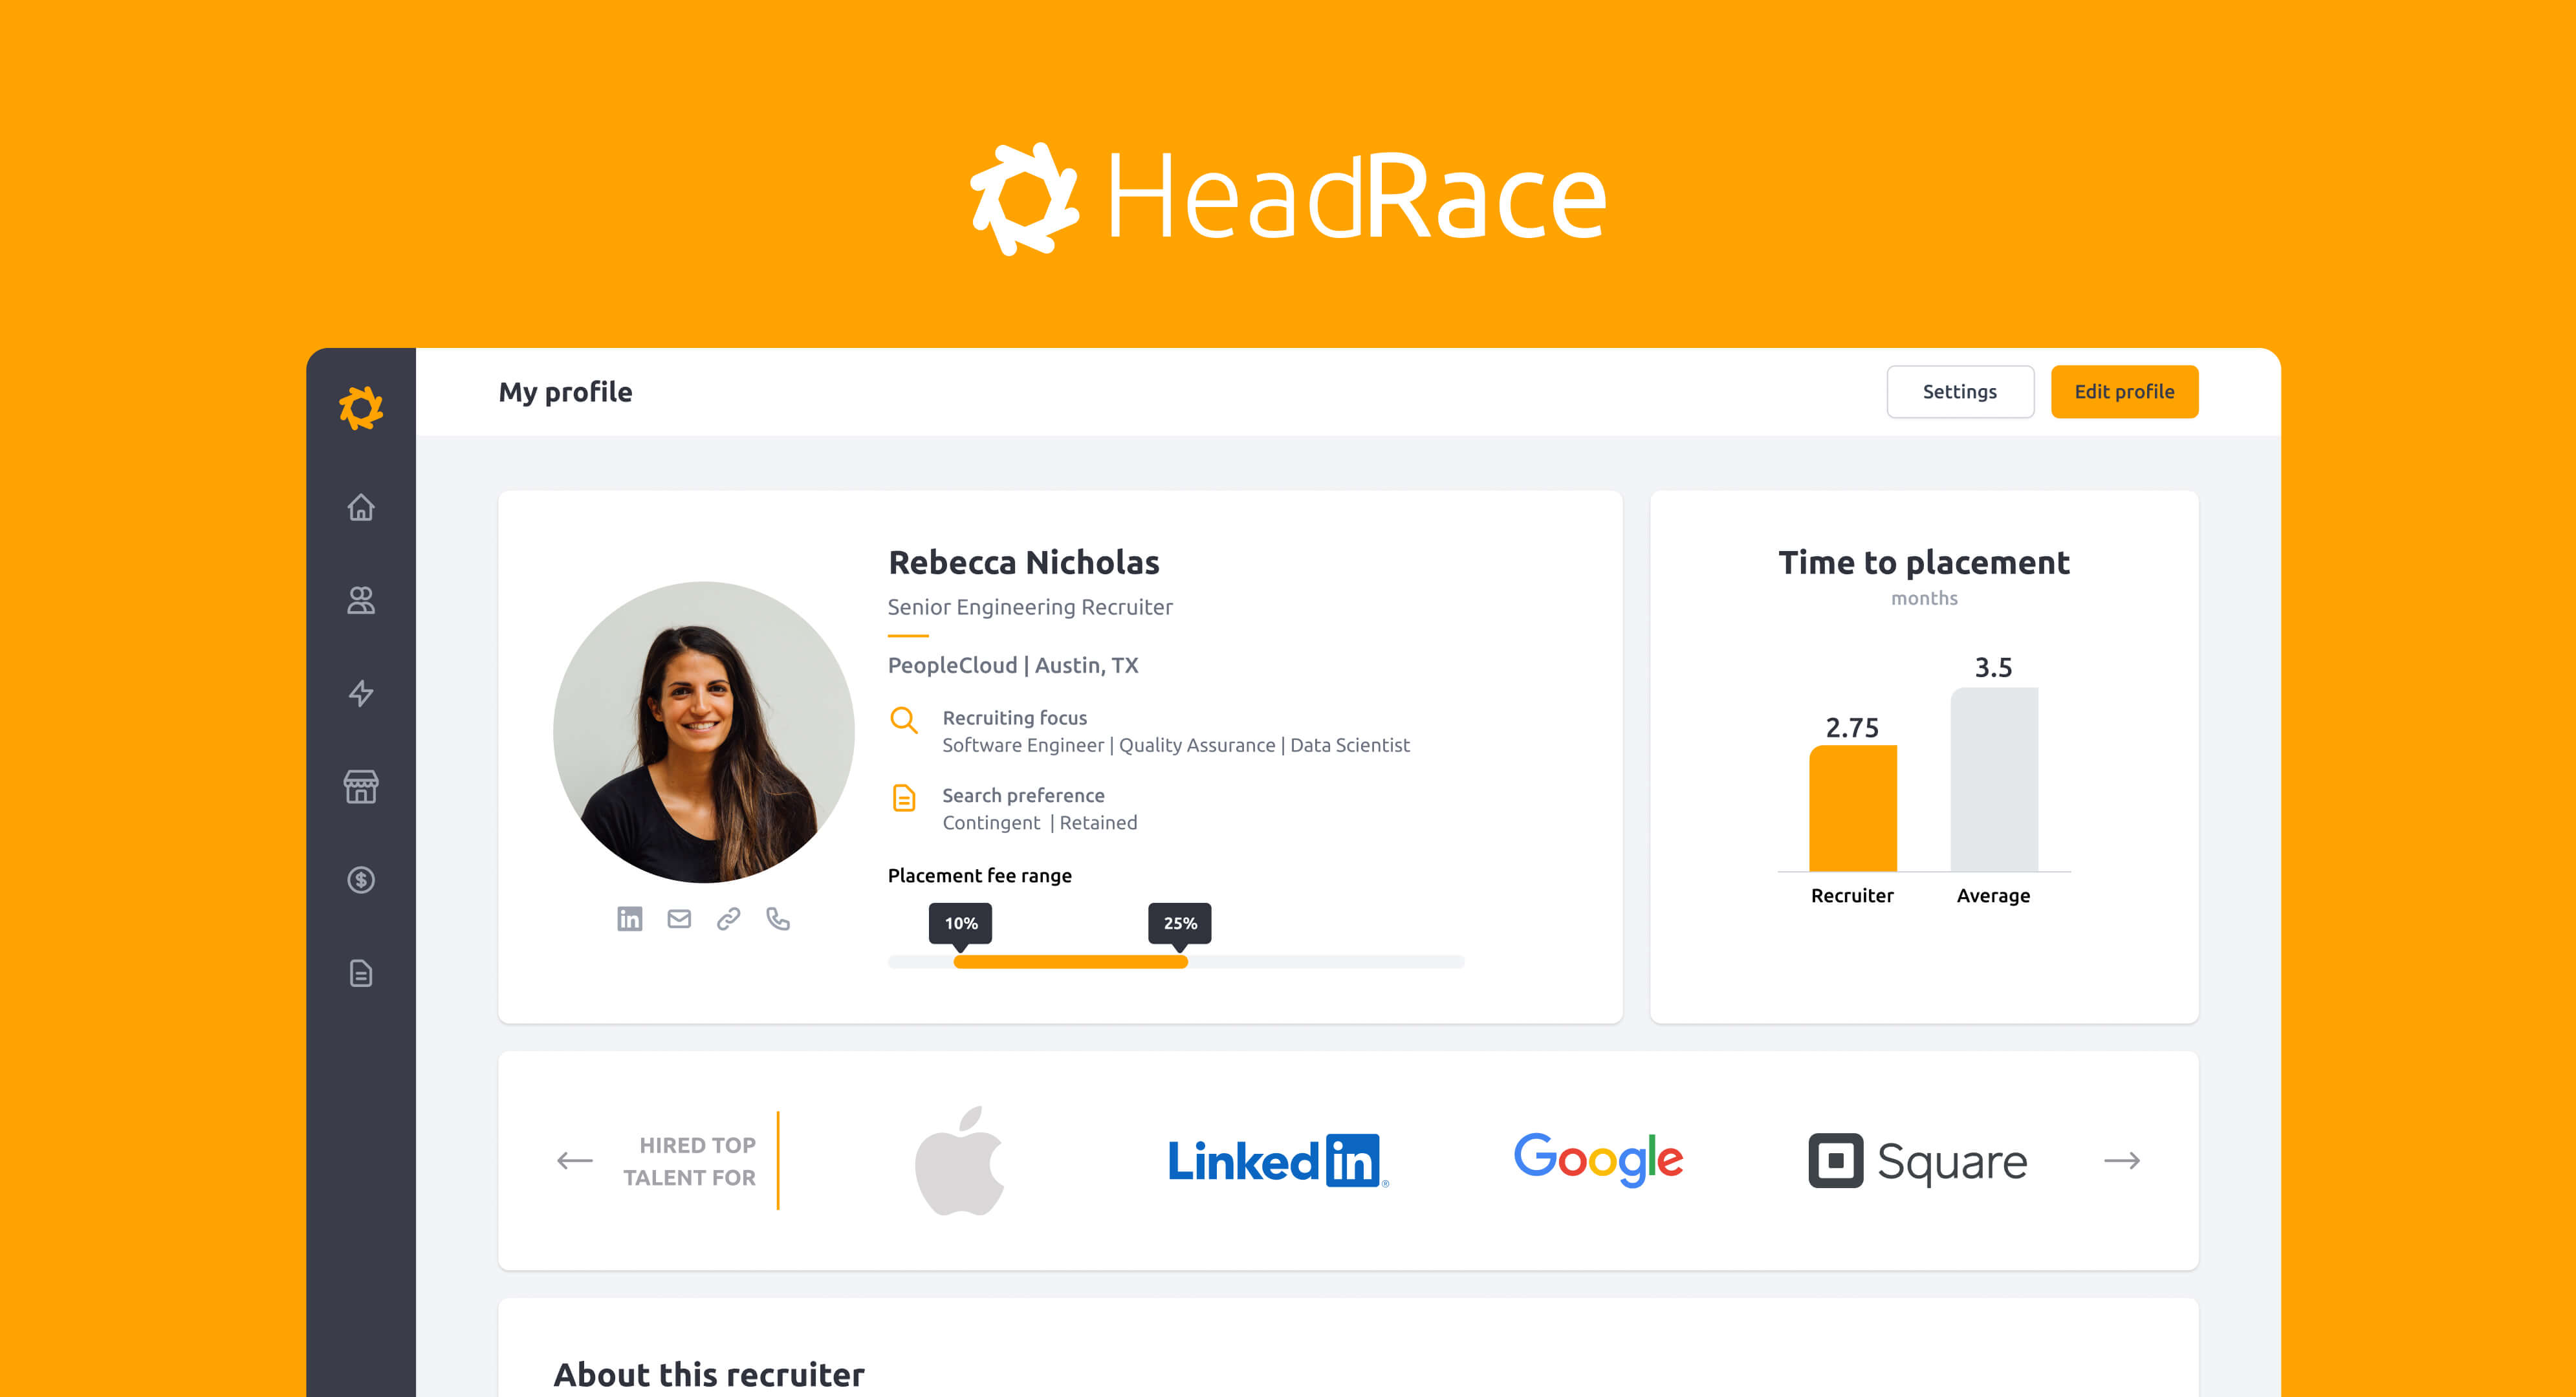Open the people/candidates sidebar icon
Image resolution: width=2576 pixels, height=1397 pixels.
click(361, 600)
